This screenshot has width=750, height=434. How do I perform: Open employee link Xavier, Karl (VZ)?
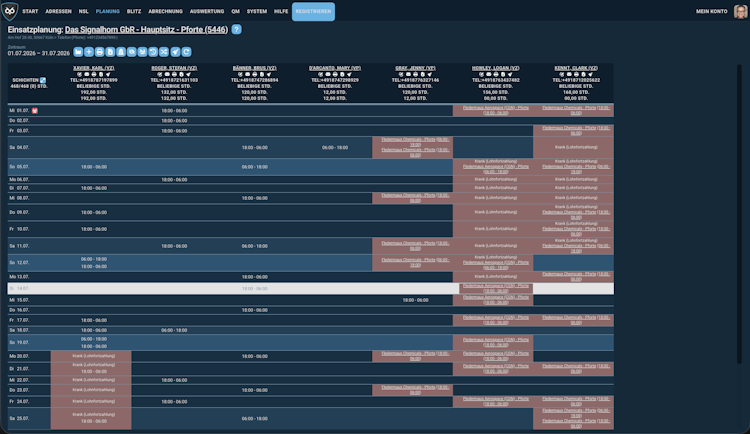(94, 68)
